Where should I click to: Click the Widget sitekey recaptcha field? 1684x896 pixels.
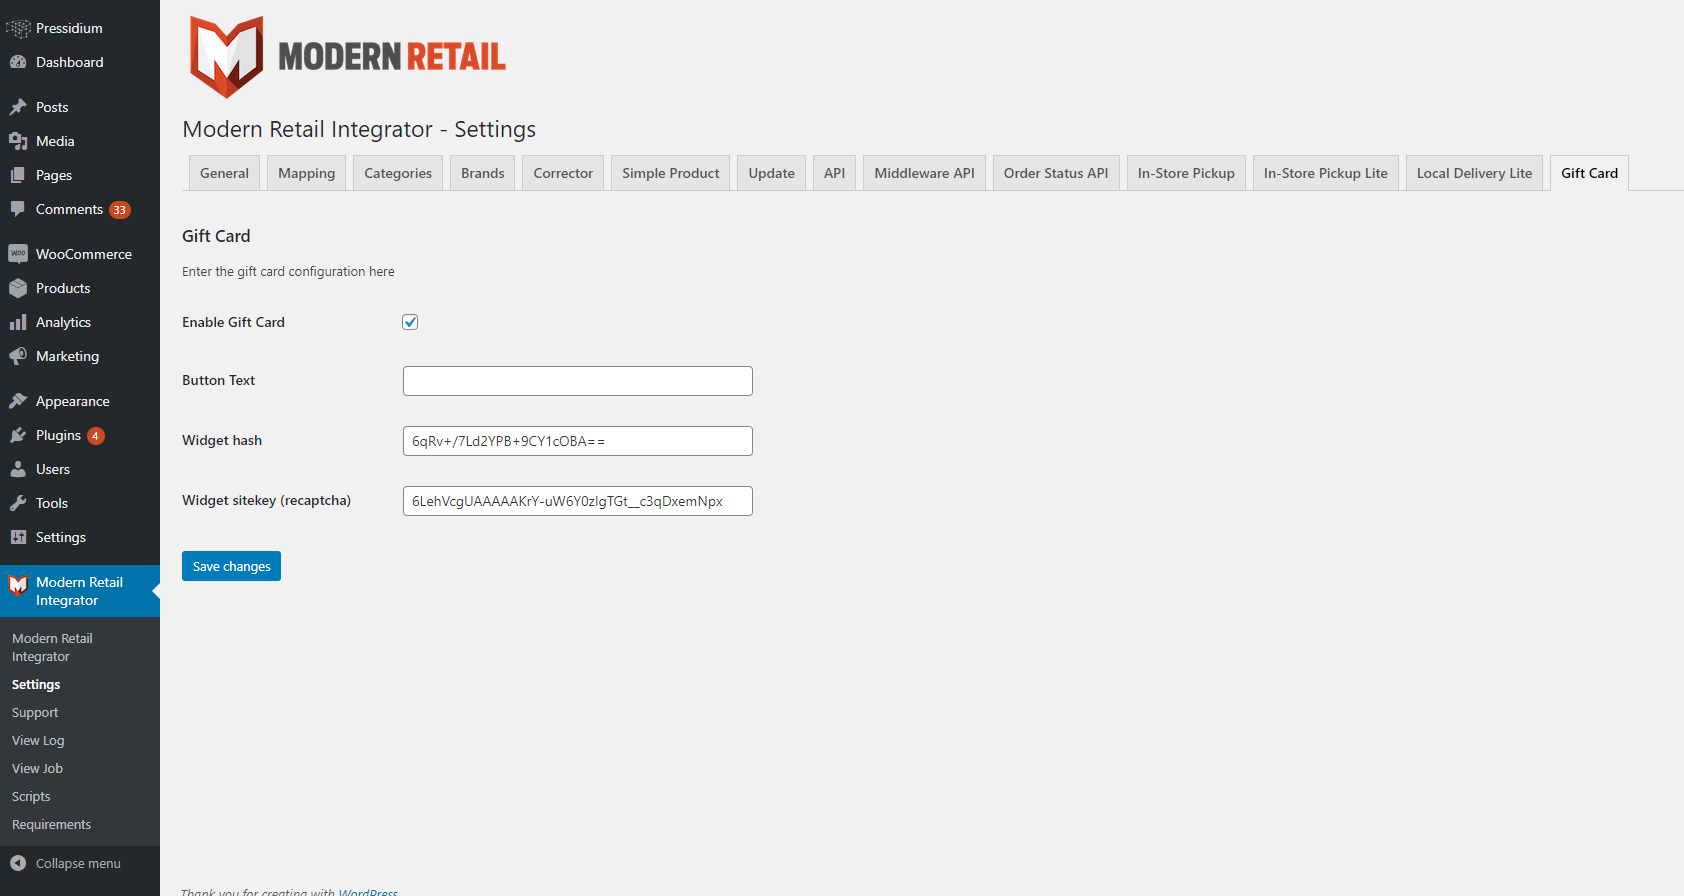pyautogui.click(x=578, y=501)
